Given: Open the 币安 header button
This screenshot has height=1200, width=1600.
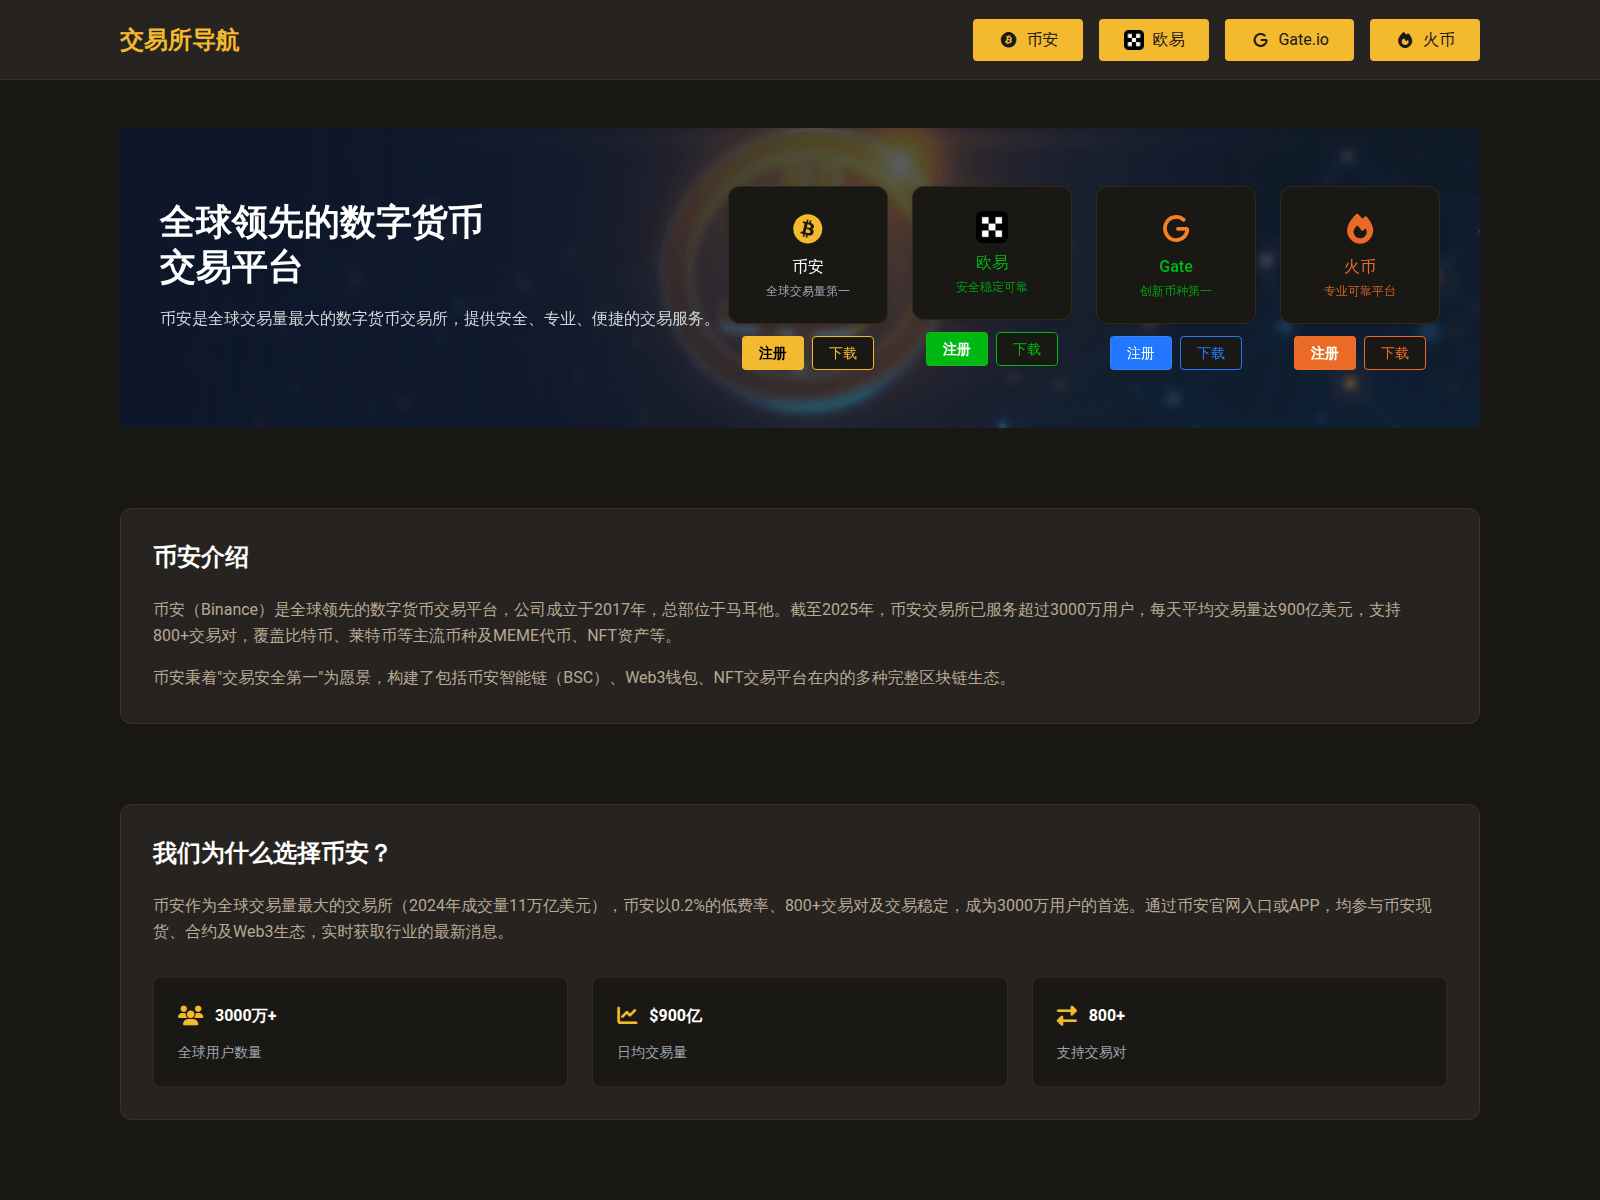Looking at the screenshot, I should (x=1027, y=40).
